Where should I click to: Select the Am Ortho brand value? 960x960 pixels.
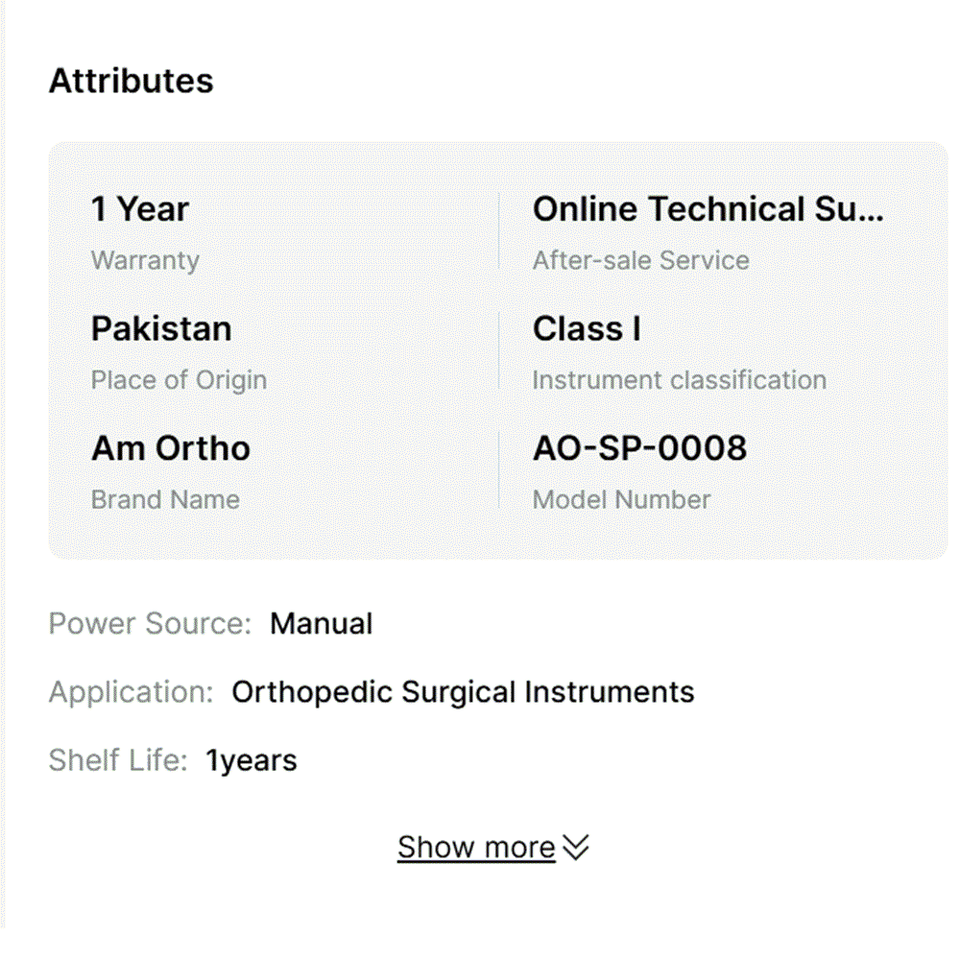(x=170, y=448)
